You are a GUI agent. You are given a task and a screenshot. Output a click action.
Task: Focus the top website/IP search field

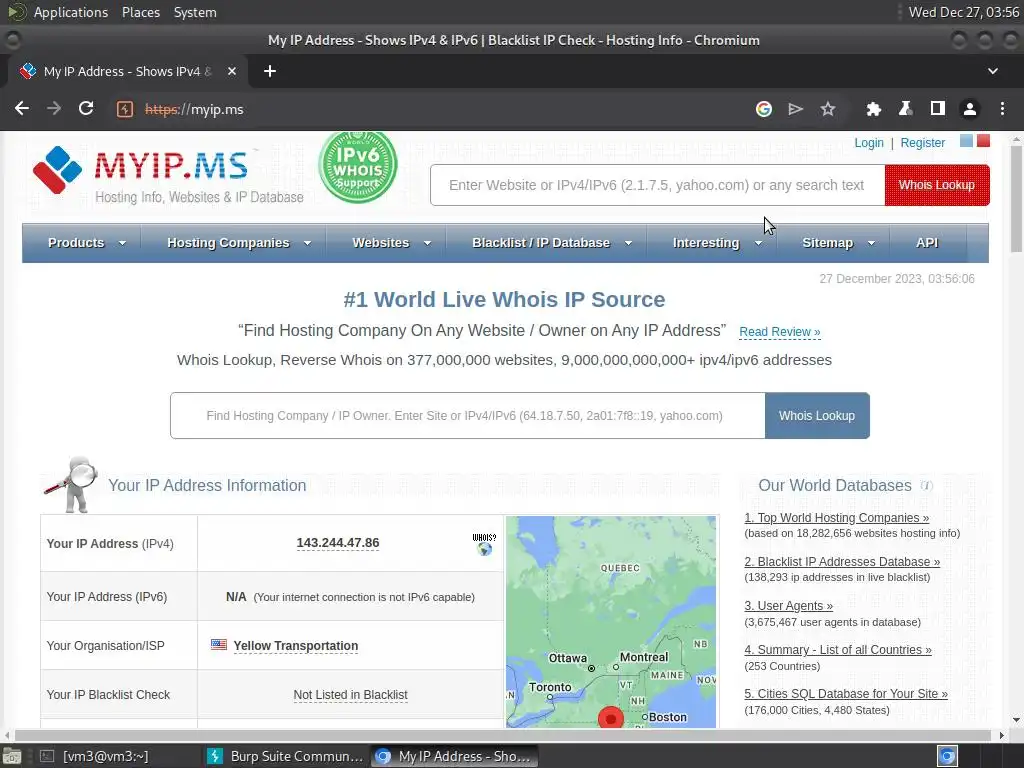click(x=657, y=185)
